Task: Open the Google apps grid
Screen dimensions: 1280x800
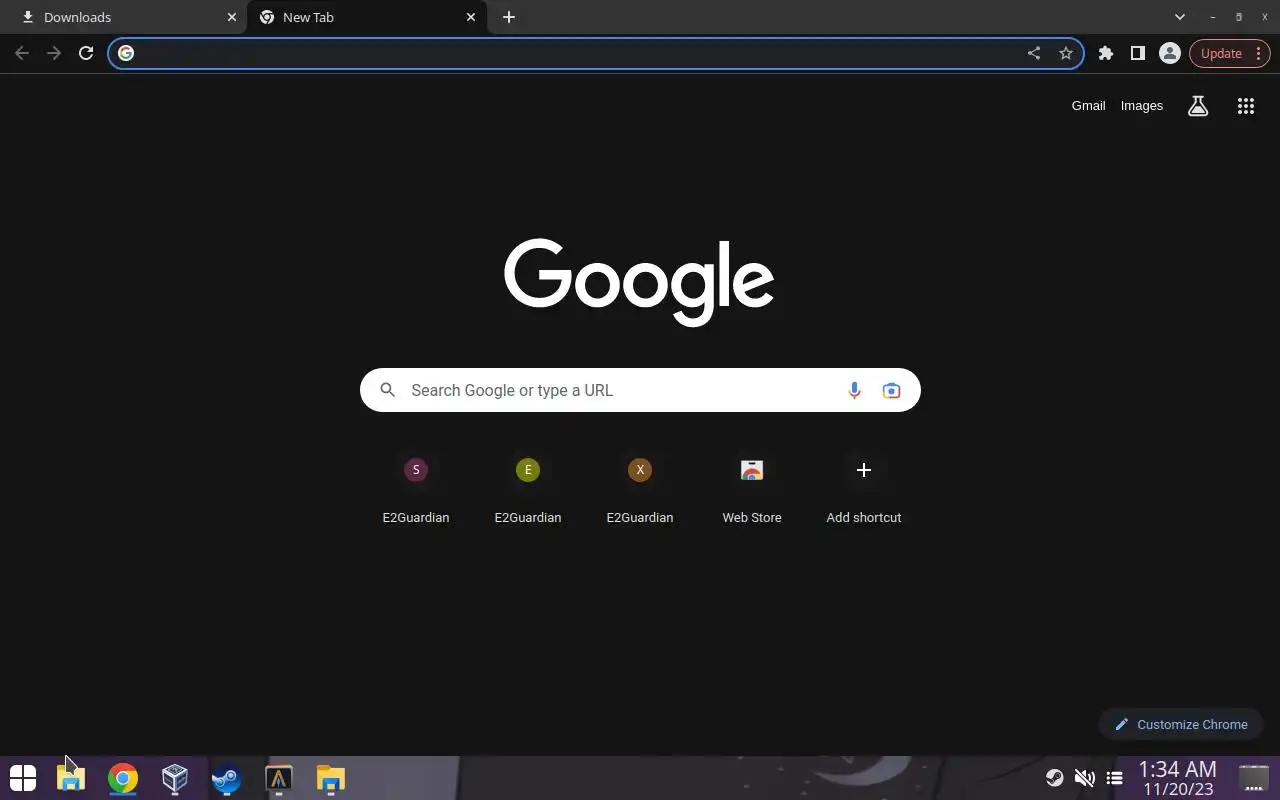Action: (x=1246, y=106)
